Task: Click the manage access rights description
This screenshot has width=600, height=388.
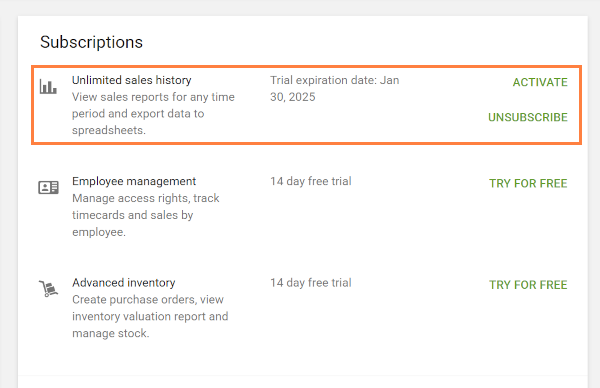Action: pyautogui.click(x=146, y=215)
